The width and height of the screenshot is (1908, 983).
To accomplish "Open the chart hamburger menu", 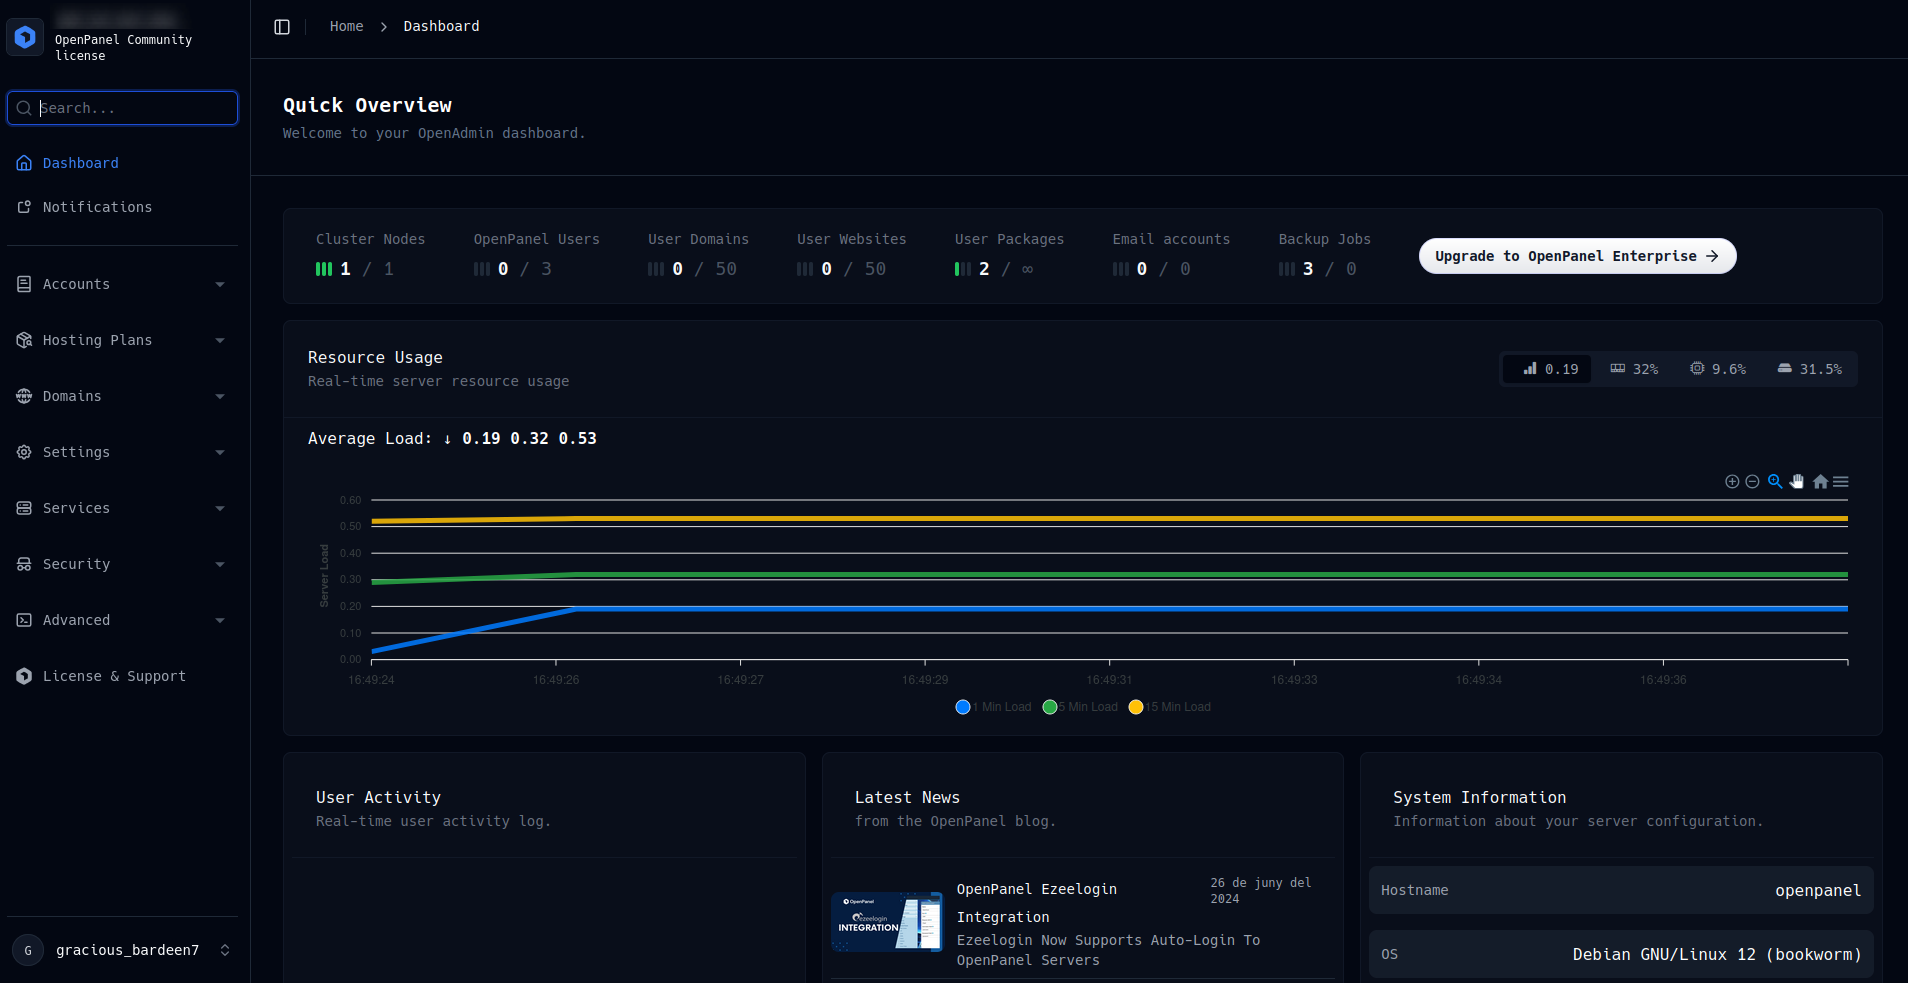I will tap(1841, 482).
